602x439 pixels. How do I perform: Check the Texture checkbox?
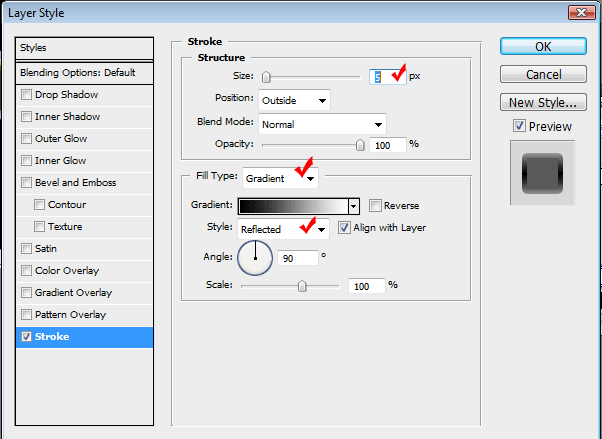click(x=39, y=226)
